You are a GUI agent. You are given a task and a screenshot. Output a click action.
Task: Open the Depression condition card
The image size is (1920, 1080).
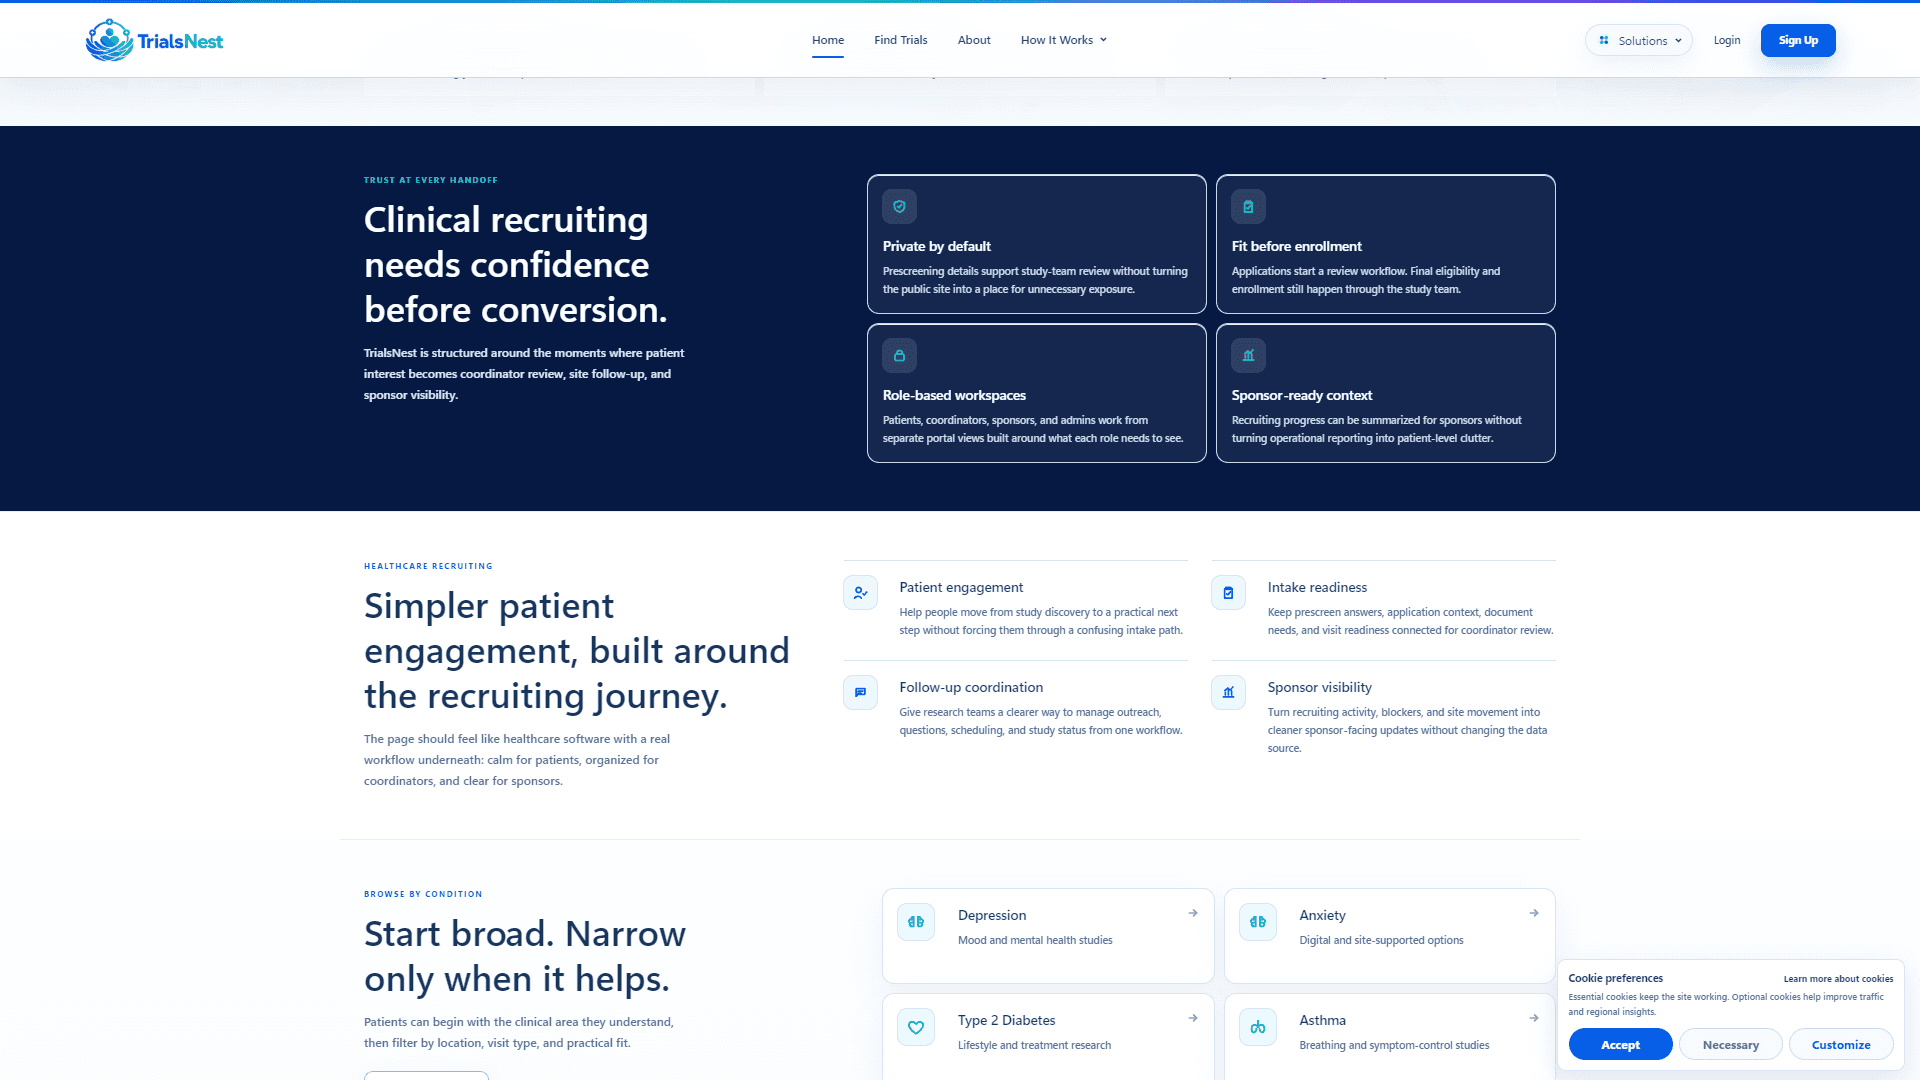point(1048,936)
